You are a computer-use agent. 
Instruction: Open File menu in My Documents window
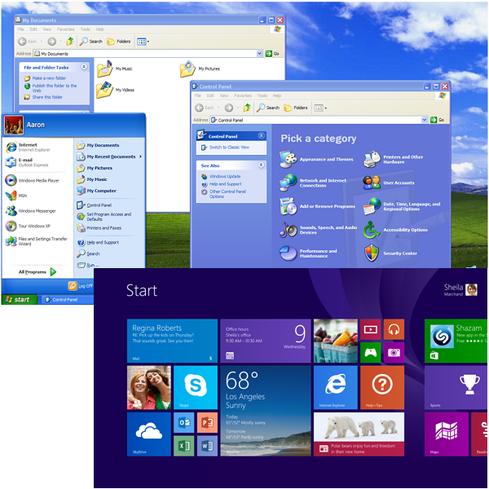coord(21,29)
